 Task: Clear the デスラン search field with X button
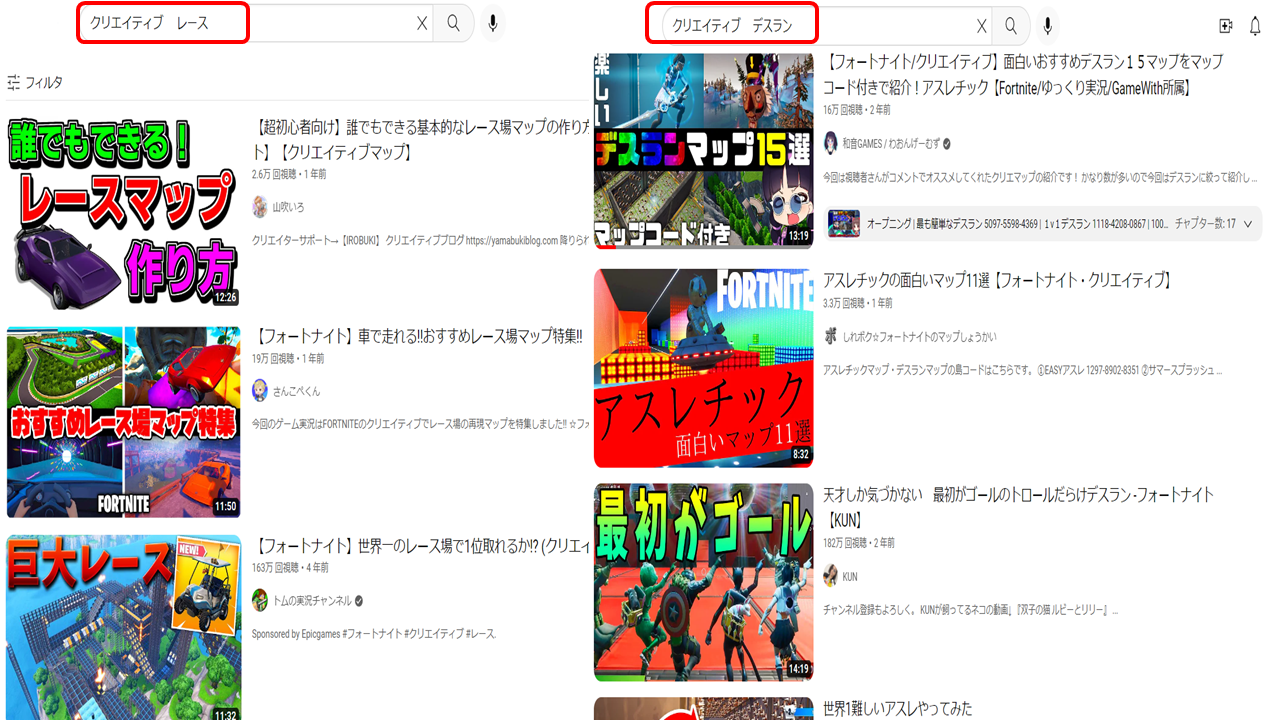(981, 25)
